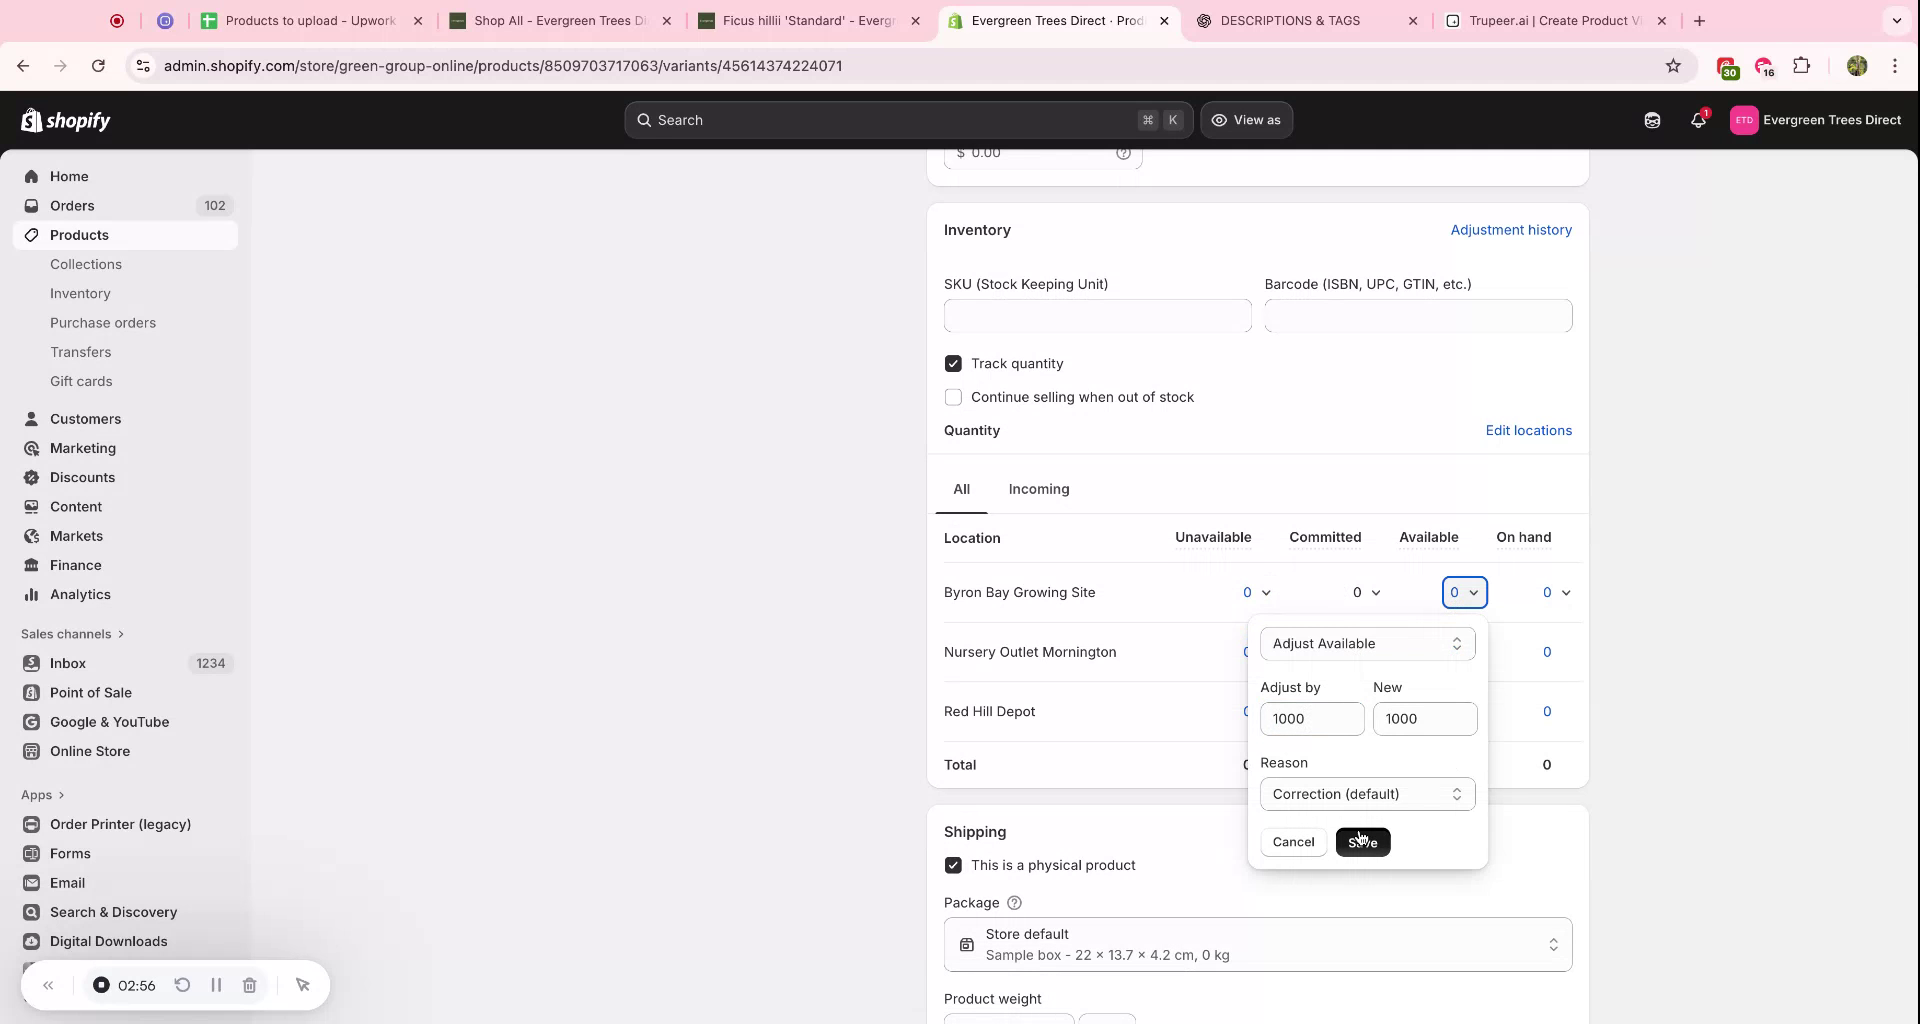This screenshot has width=1920, height=1024.
Task: Save the inventory adjustment
Action: tap(1363, 842)
